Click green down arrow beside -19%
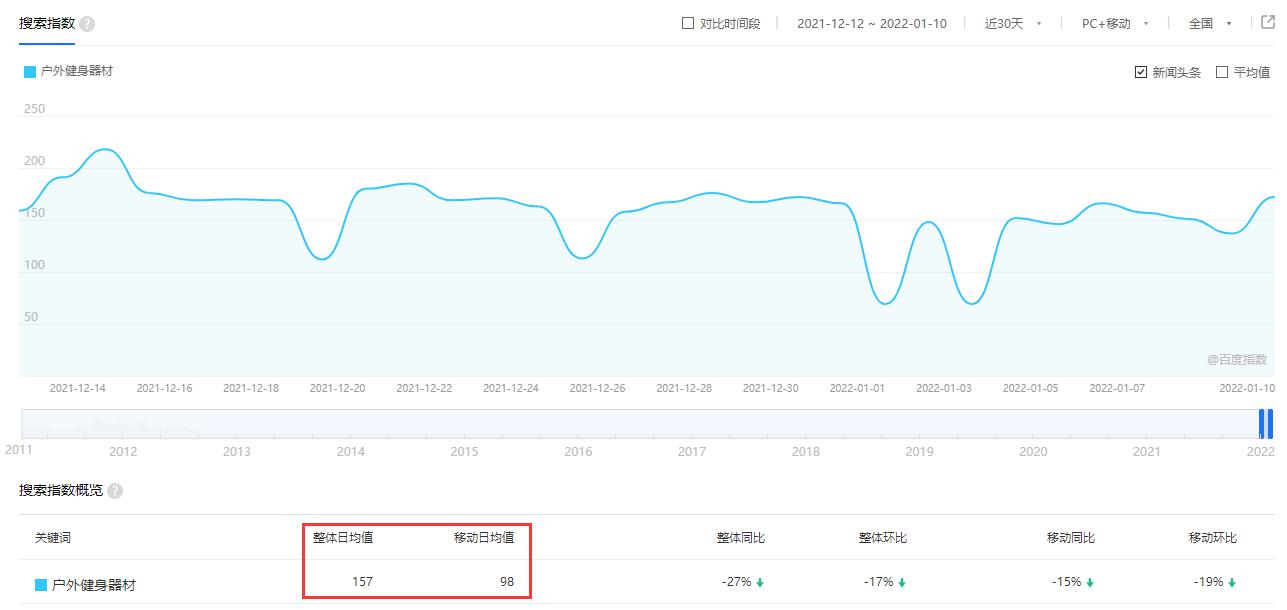1287x610 pixels. (1232, 583)
